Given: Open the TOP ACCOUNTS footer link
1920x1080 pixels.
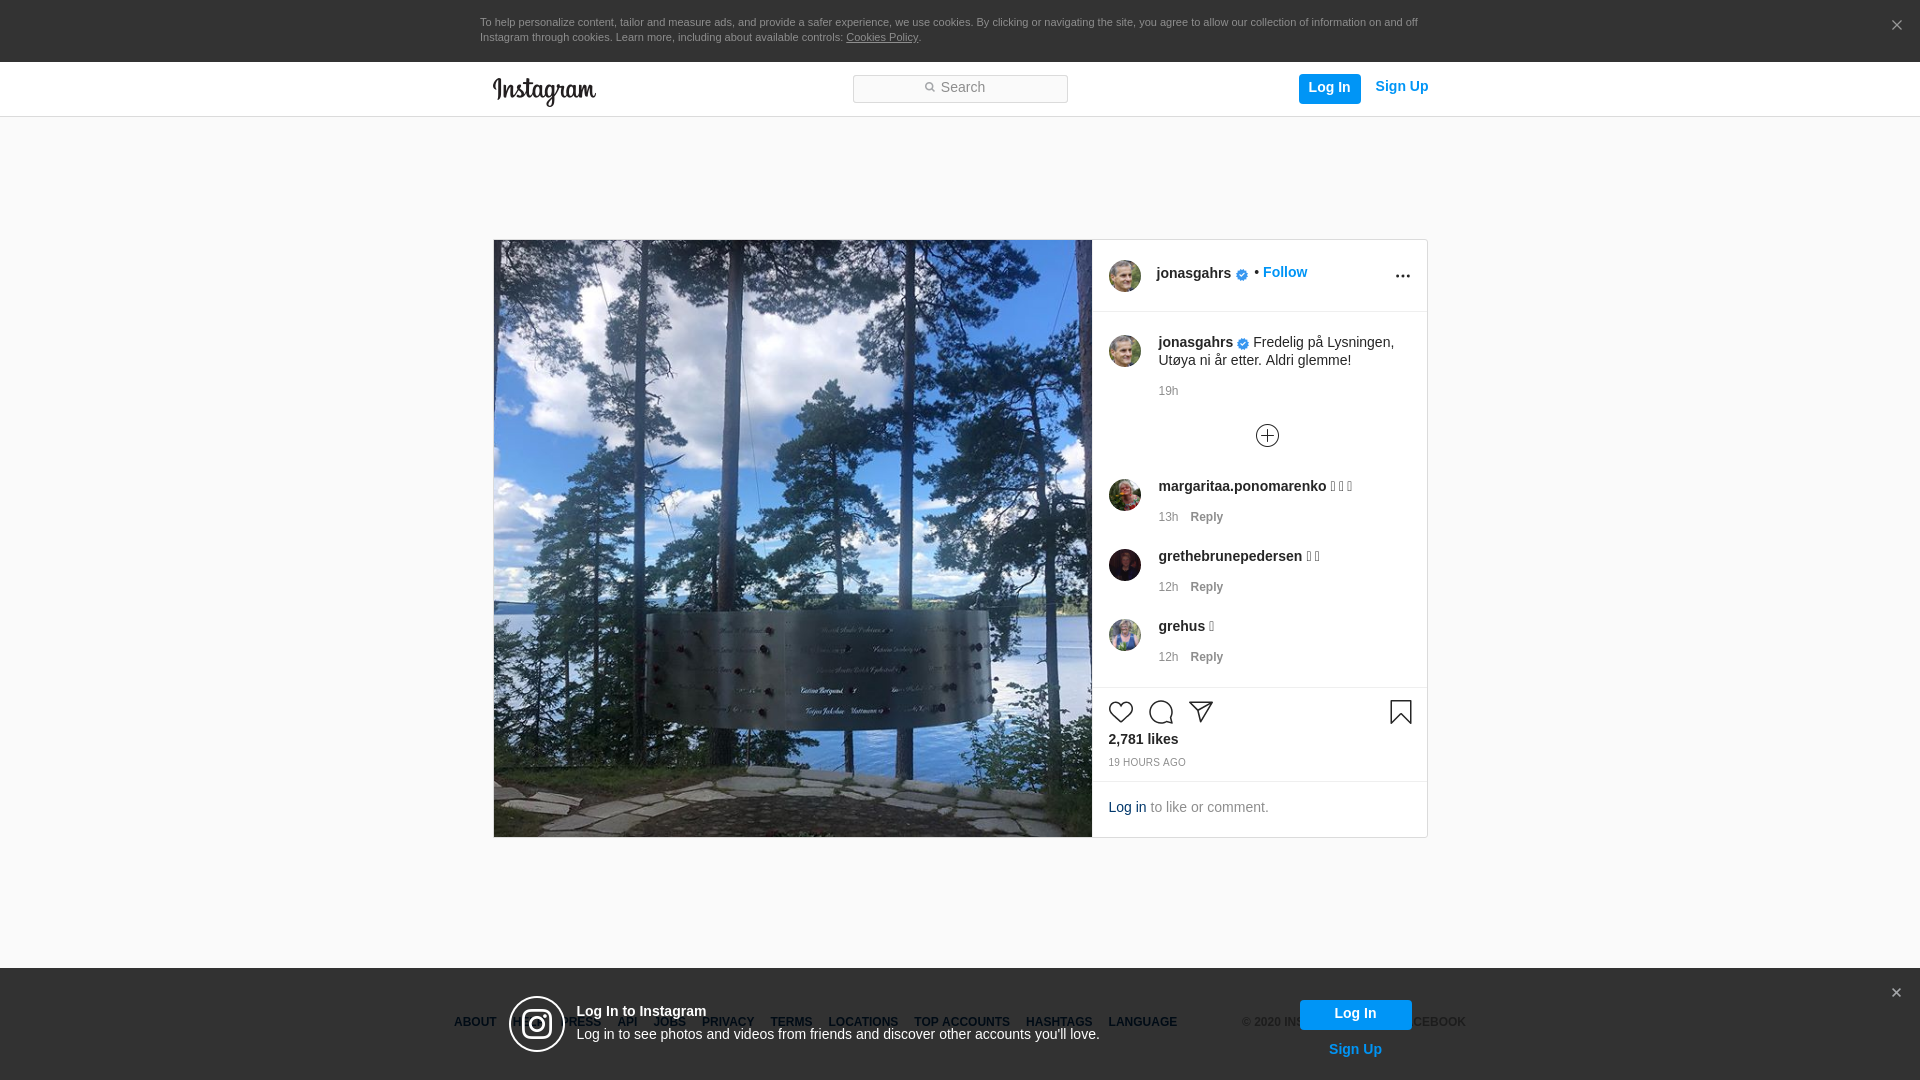Looking at the screenshot, I should pos(962,1022).
